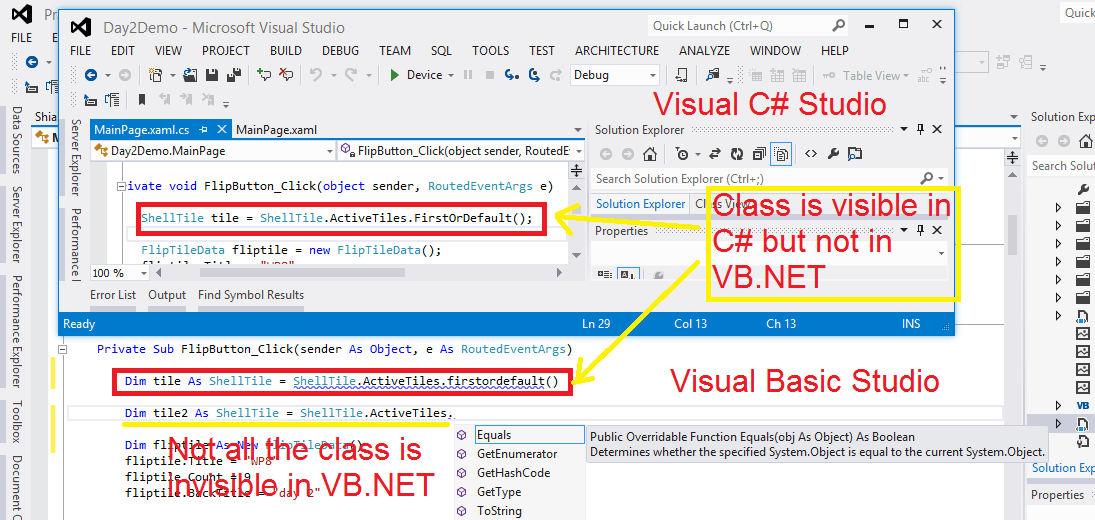Image resolution: width=1095 pixels, height=520 pixels.
Task: Open the DEBUG menu in Day2Demo
Action: (340, 50)
